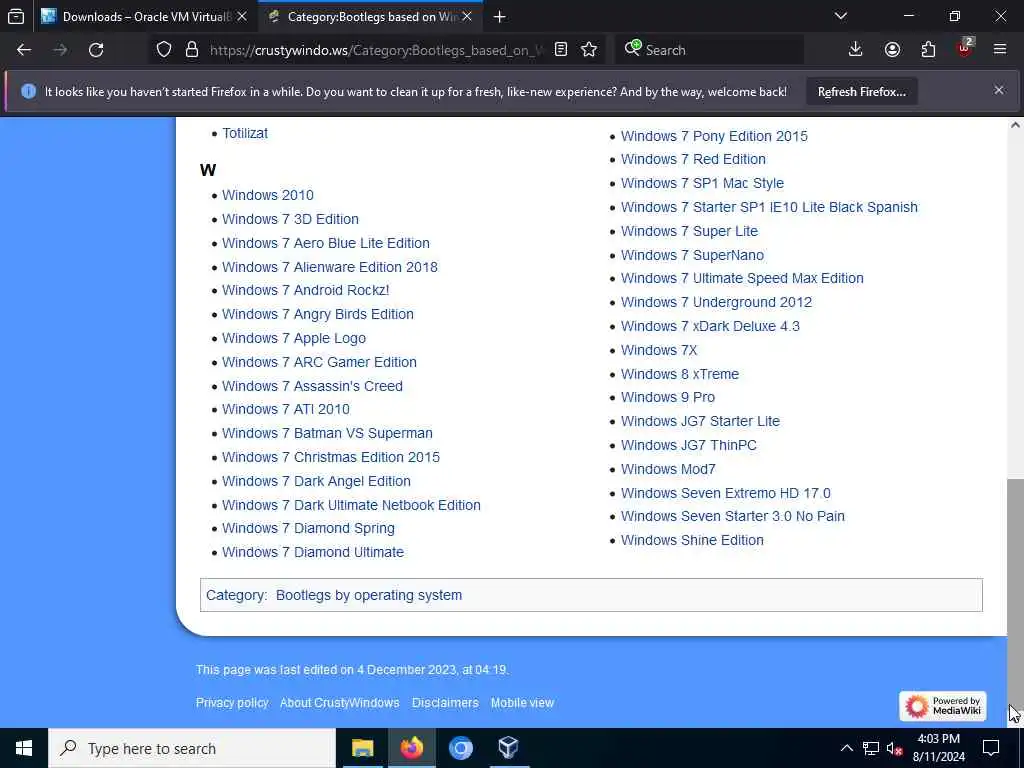Open Windows 9 Pro link
The height and width of the screenshot is (768, 1024).
(x=668, y=397)
